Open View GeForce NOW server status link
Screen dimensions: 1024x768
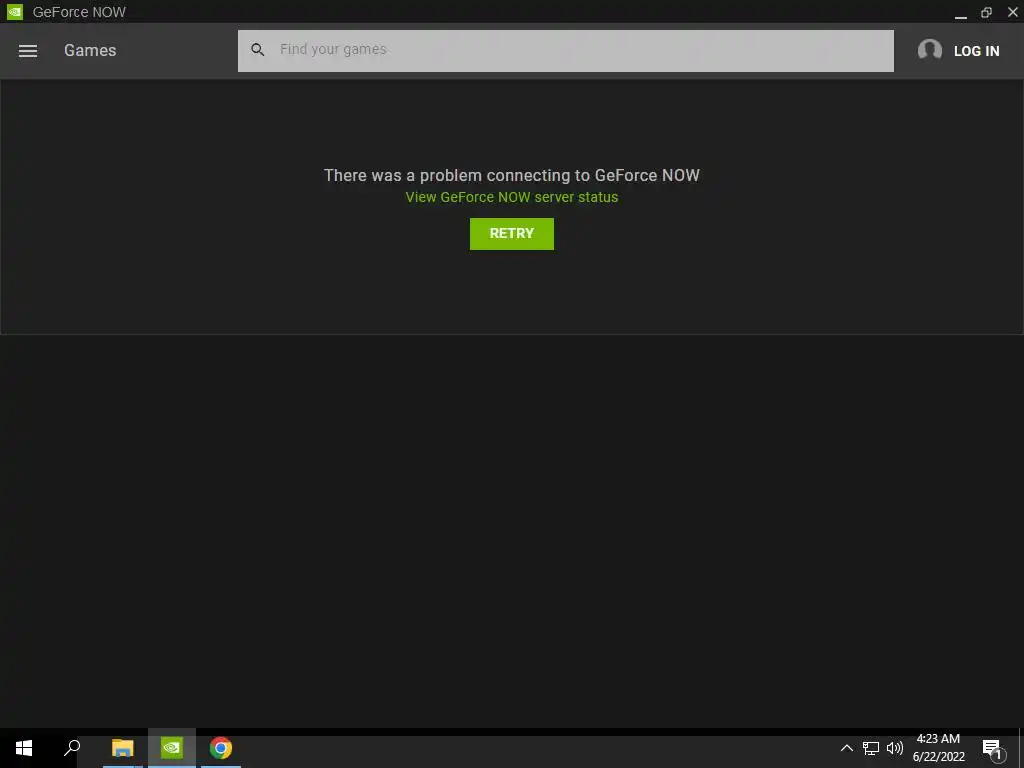pos(511,197)
